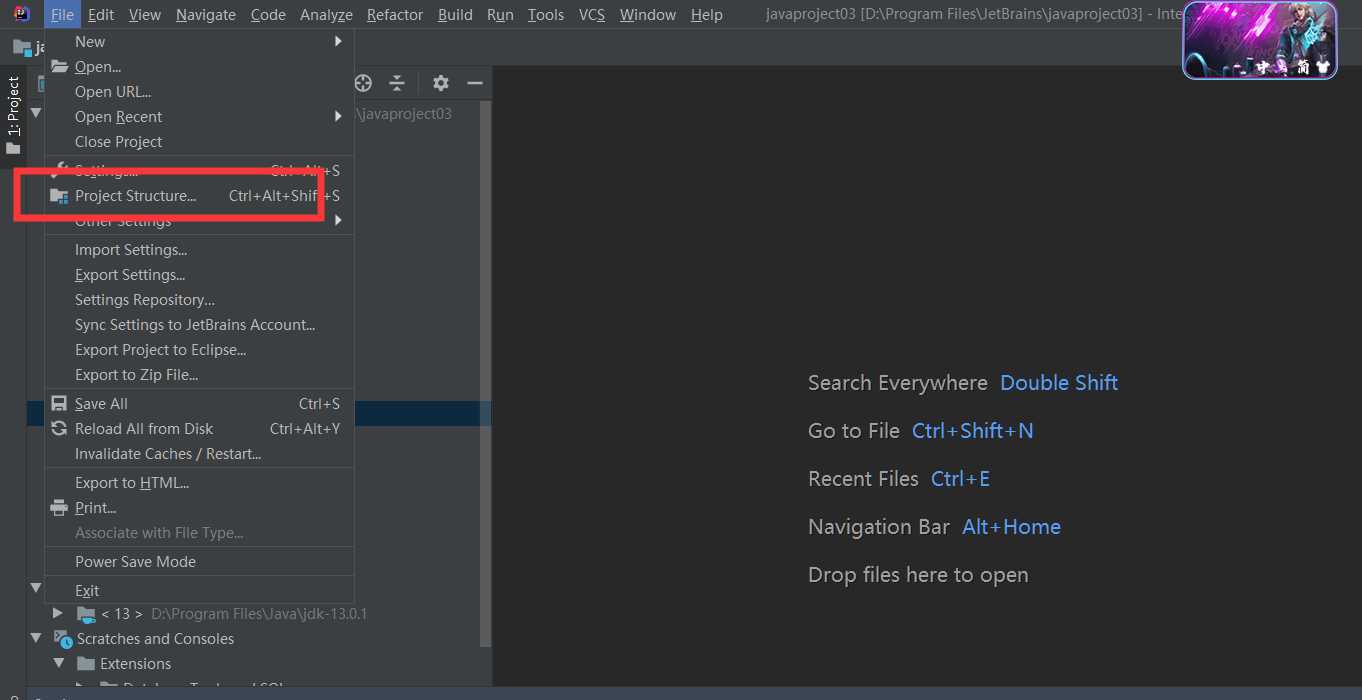Choose Print... menu entry
Screen dimensions: 1362x700
click(x=200, y=508)
